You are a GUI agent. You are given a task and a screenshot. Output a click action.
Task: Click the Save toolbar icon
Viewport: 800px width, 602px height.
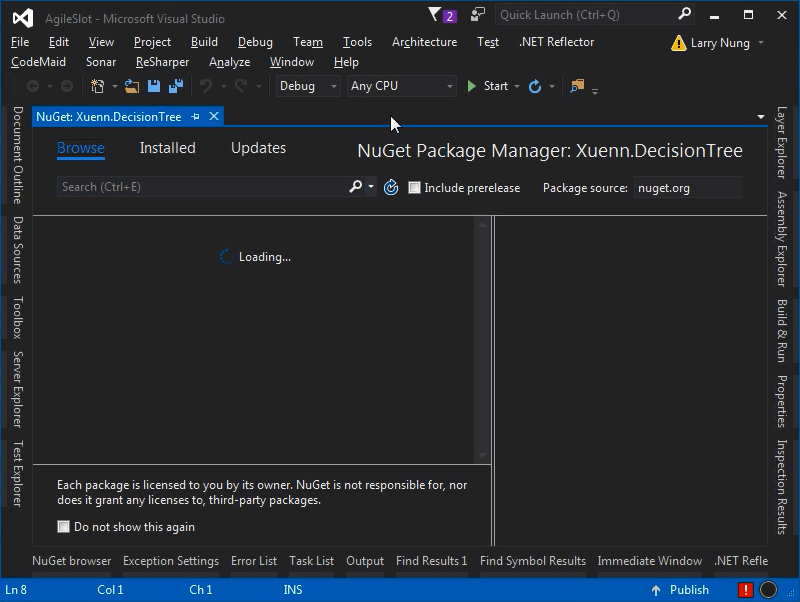pos(154,86)
